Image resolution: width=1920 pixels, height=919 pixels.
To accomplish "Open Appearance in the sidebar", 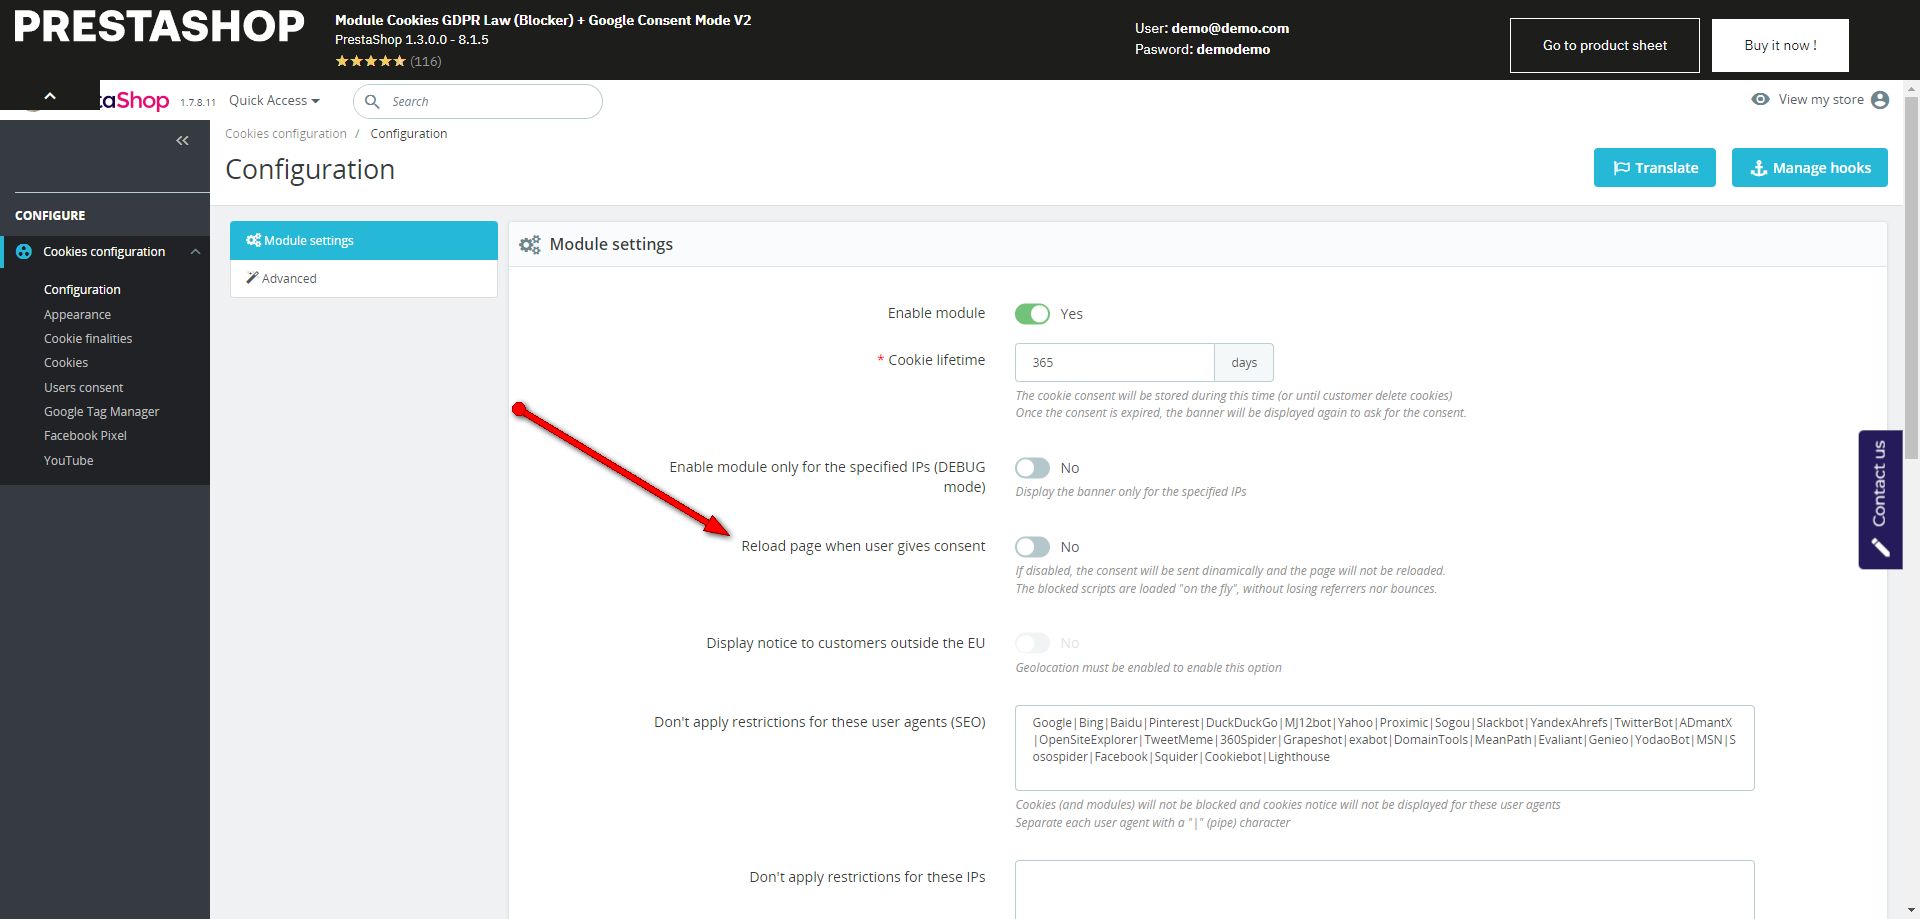I will tap(77, 315).
